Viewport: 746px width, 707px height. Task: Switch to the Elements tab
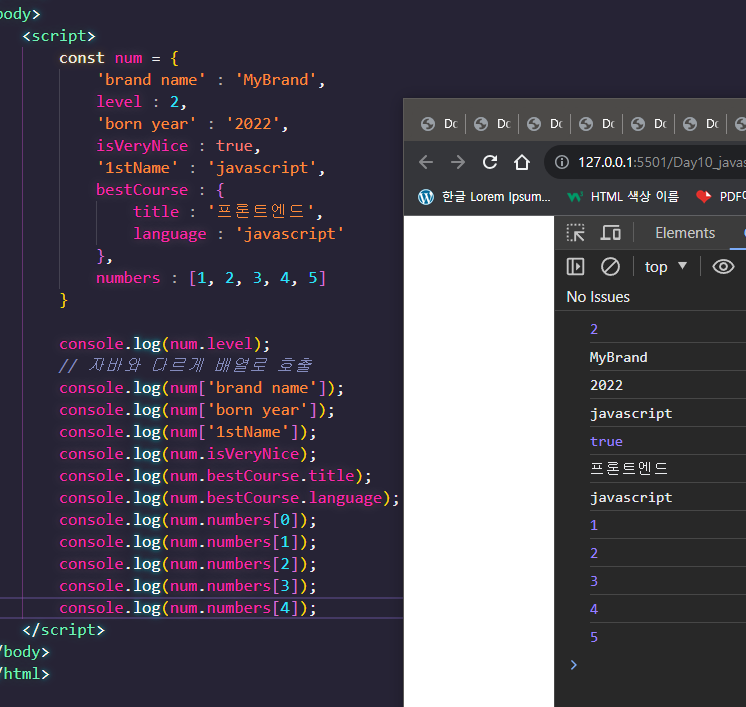tap(685, 233)
